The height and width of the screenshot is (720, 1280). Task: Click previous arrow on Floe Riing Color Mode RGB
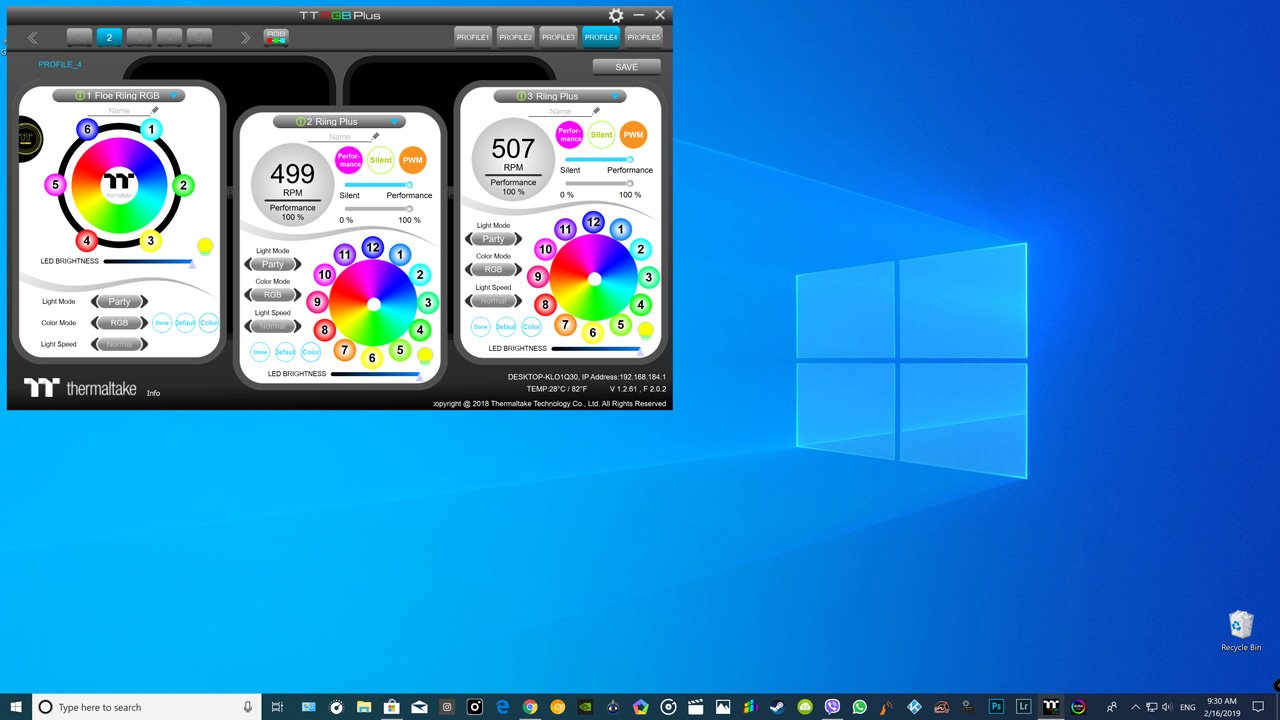95,323
